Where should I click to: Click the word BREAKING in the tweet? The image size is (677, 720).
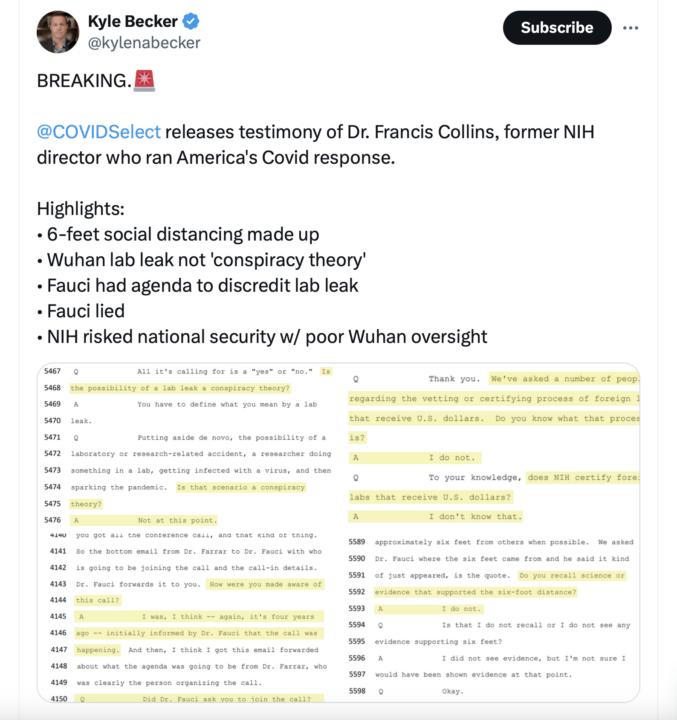tap(82, 82)
